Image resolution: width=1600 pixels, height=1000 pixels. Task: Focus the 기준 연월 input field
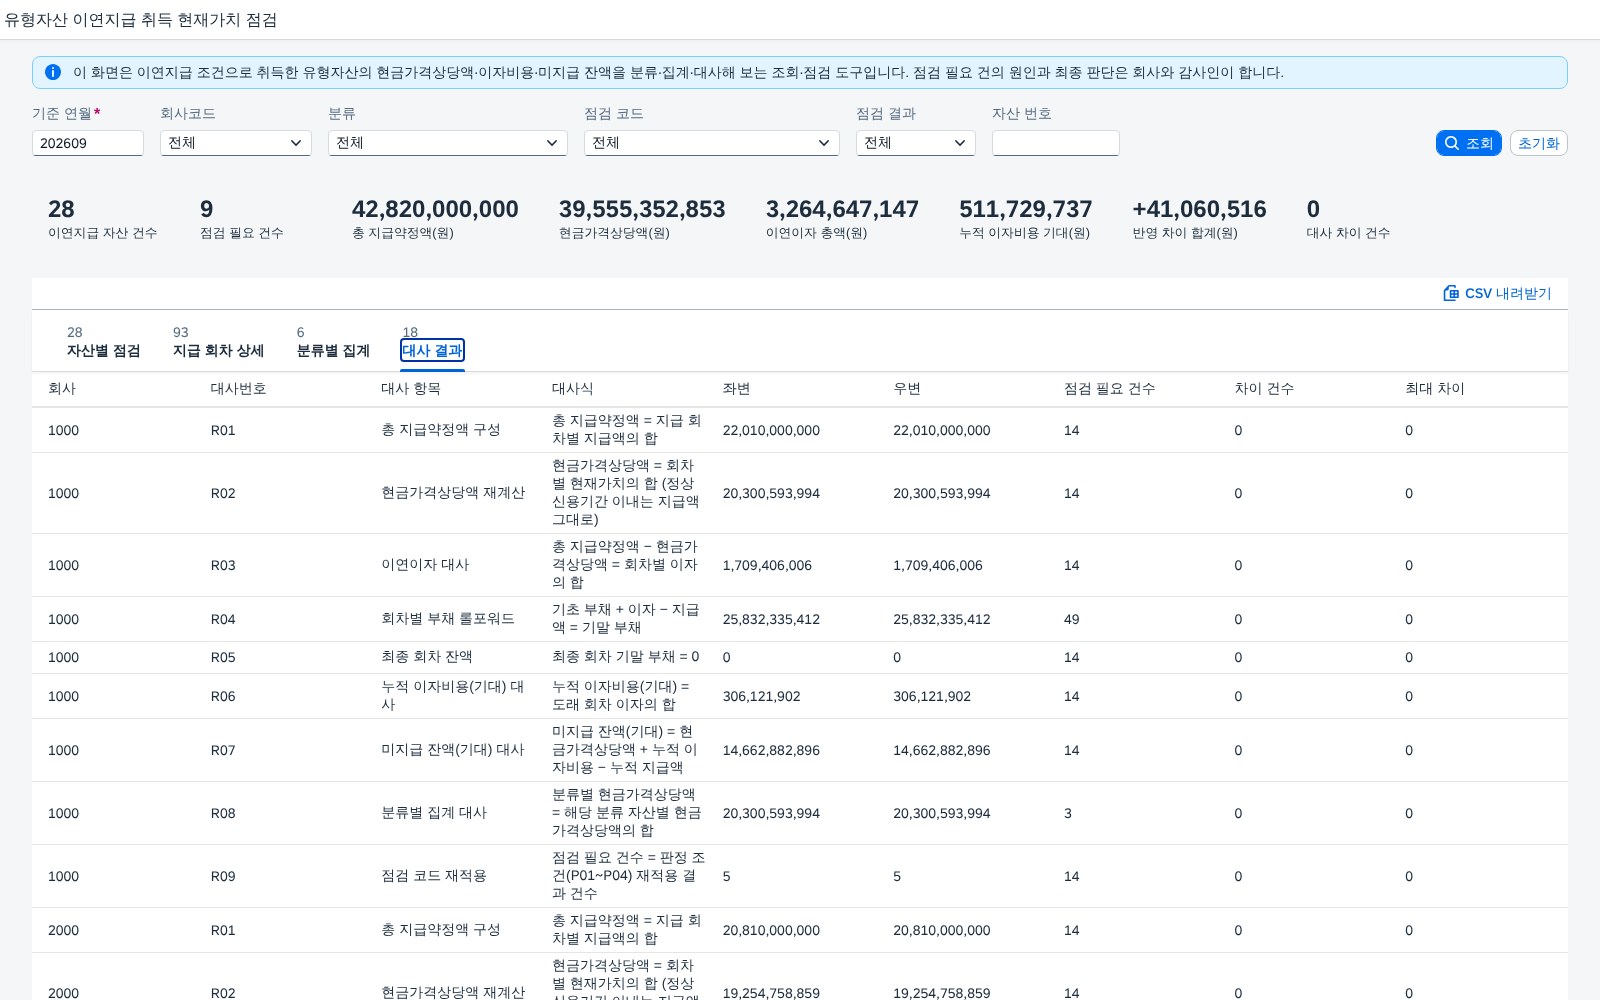(88, 143)
